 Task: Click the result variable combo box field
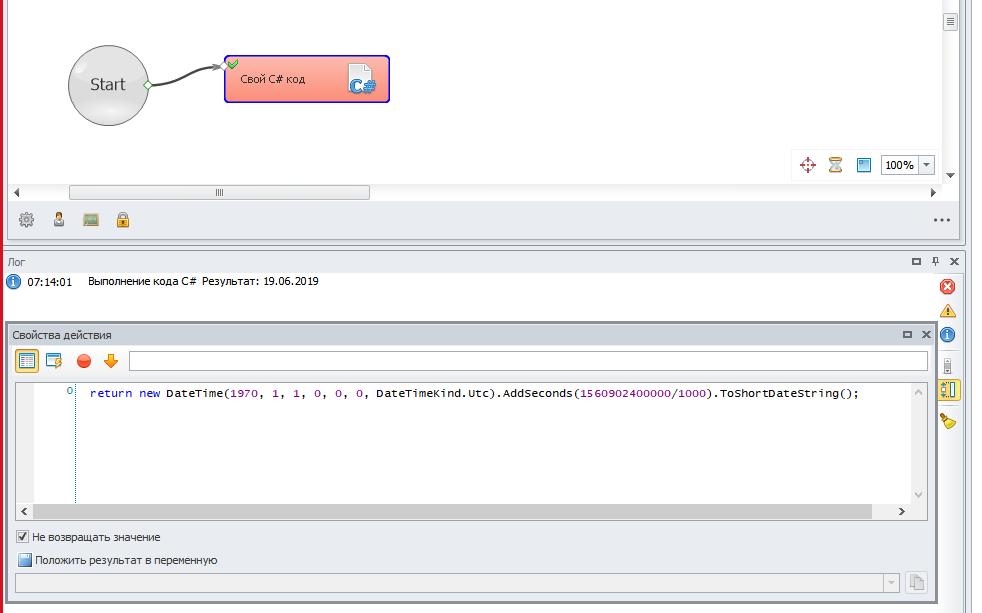pos(449,583)
